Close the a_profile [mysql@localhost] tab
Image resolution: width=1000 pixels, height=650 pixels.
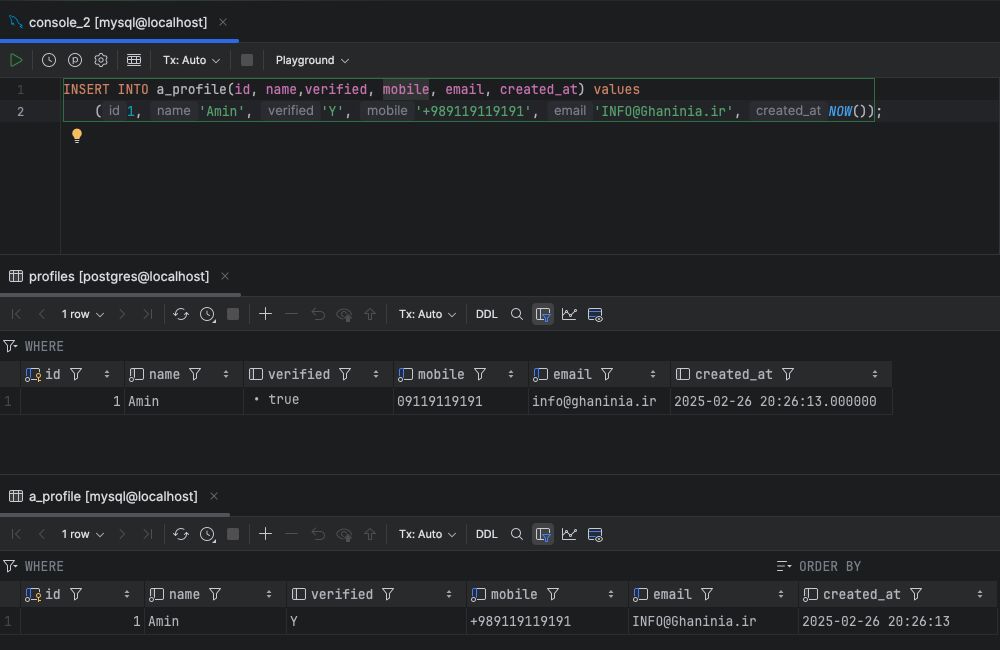tap(214, 496)
